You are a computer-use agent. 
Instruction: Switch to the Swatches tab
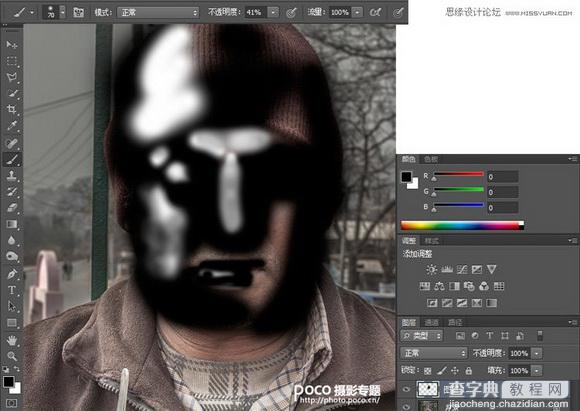tap(431, 159)
